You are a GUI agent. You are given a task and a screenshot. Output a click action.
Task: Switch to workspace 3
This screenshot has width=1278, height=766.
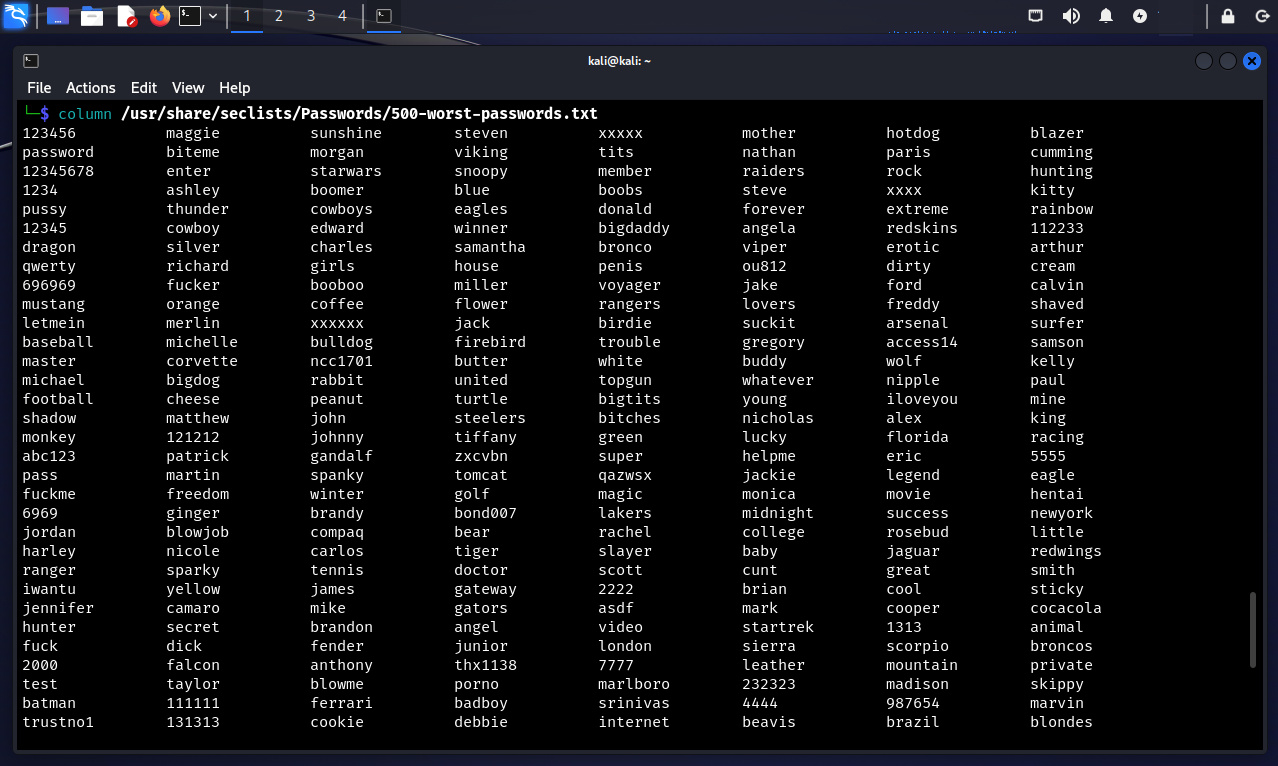coord(311,16)
